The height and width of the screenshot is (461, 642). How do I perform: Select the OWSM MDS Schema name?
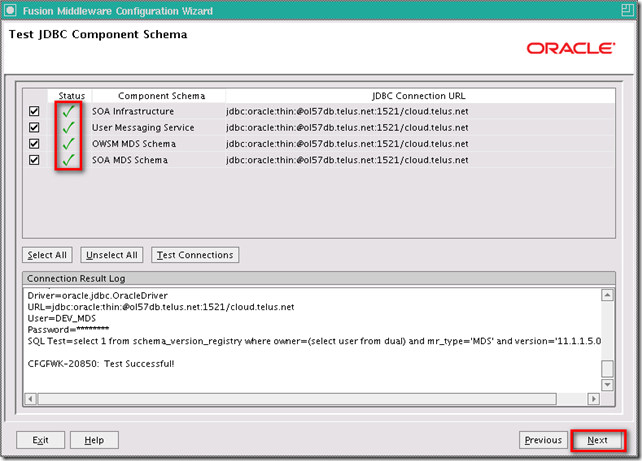(x=134, y=144)
